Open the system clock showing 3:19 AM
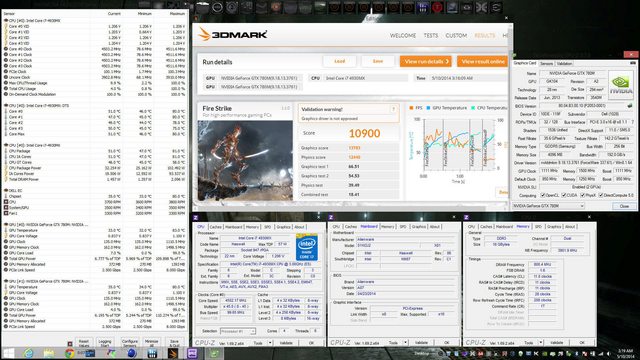Screen dimensions: 640x360 click(x=625, y=353)
